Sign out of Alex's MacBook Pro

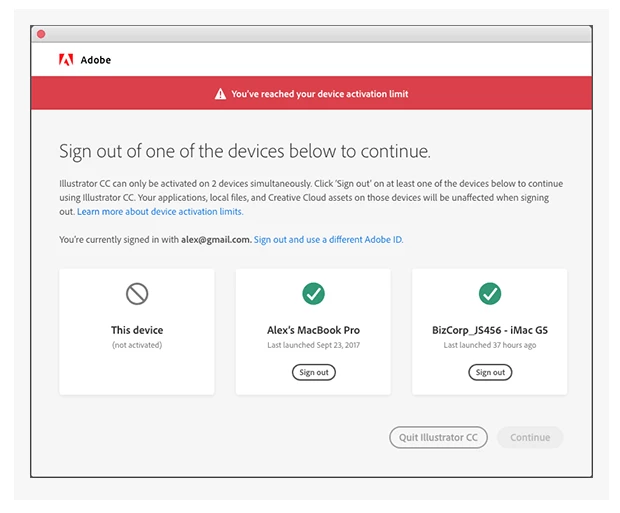click(x=314, y=372)
